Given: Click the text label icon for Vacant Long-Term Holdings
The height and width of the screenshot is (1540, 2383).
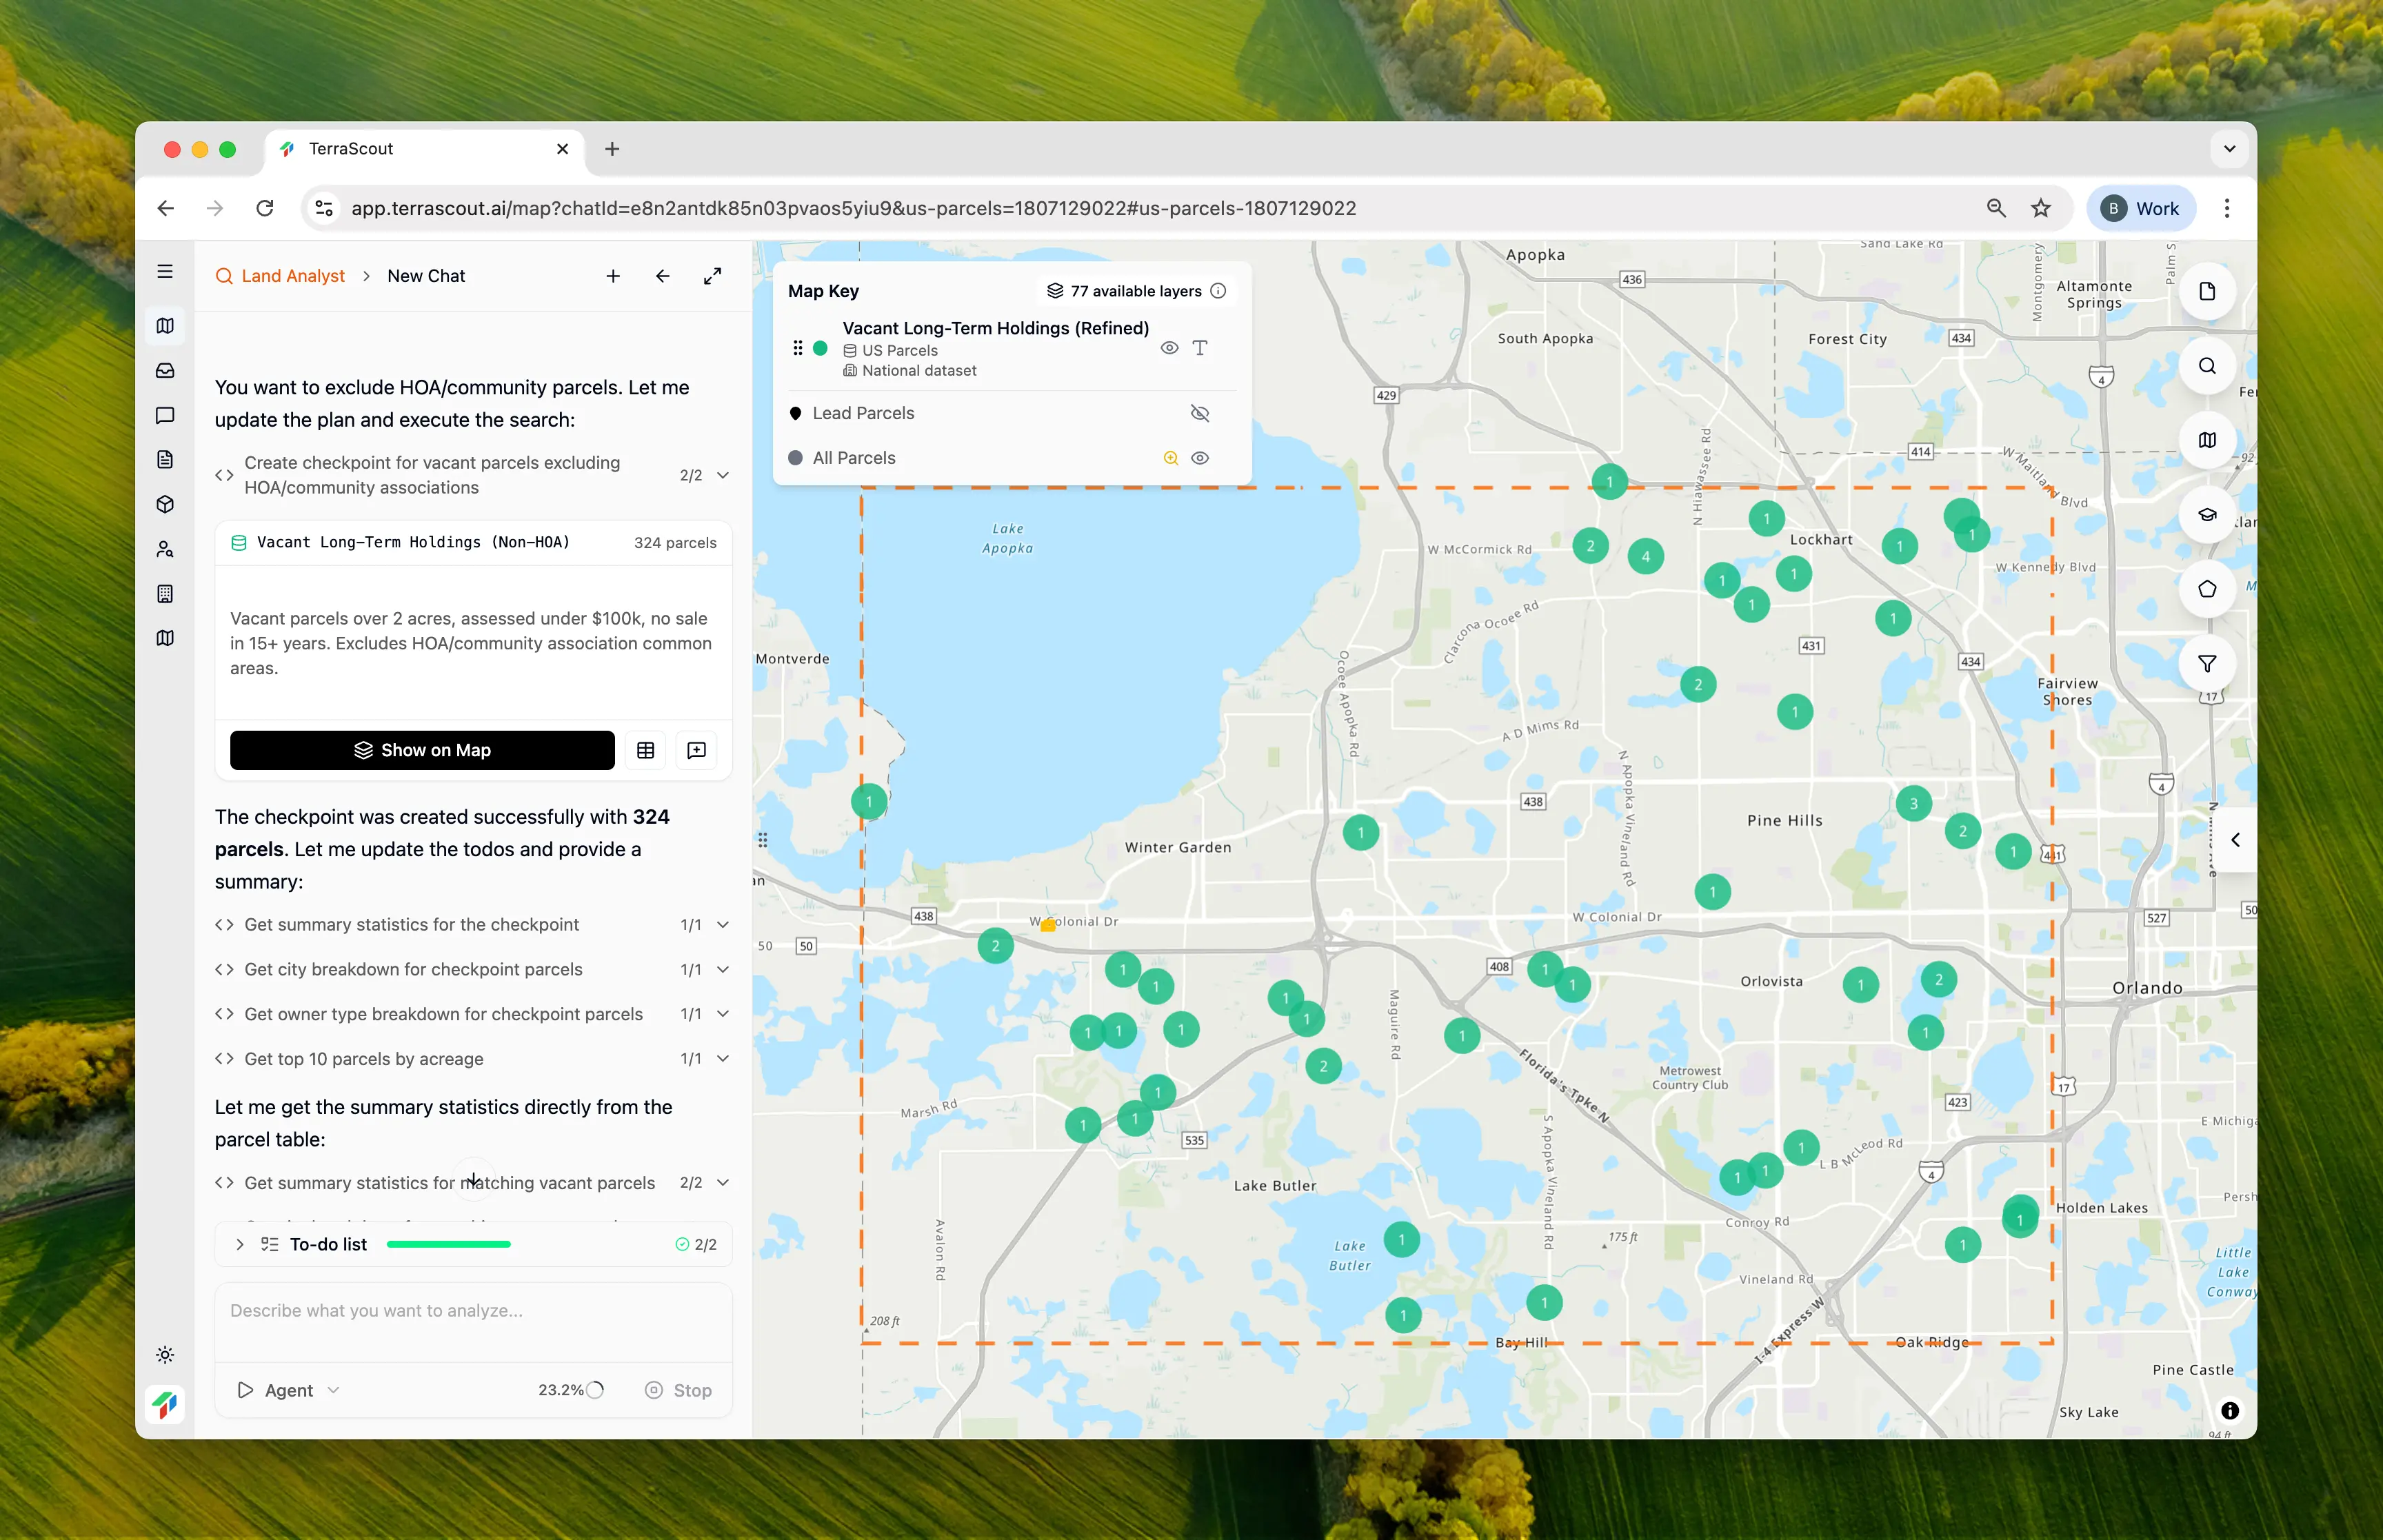Looking at the screenshot, I should point(1200,348).
